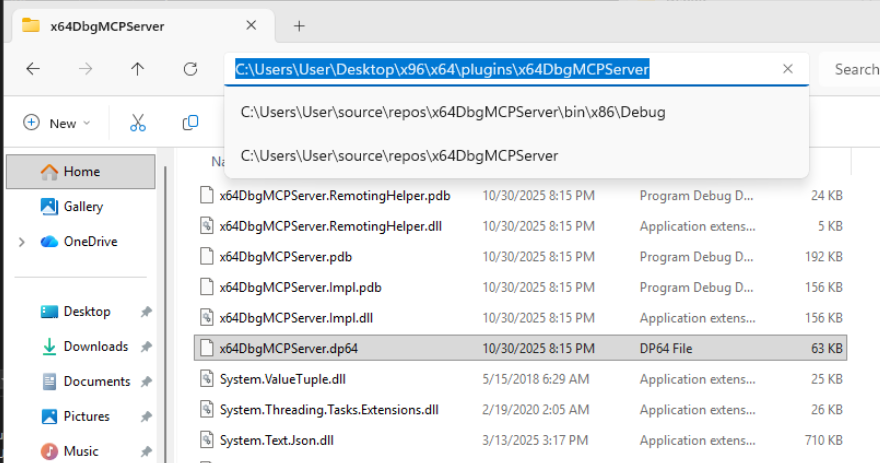Click the address bar path field
880x463 pixels.
(x=516, y=69)
